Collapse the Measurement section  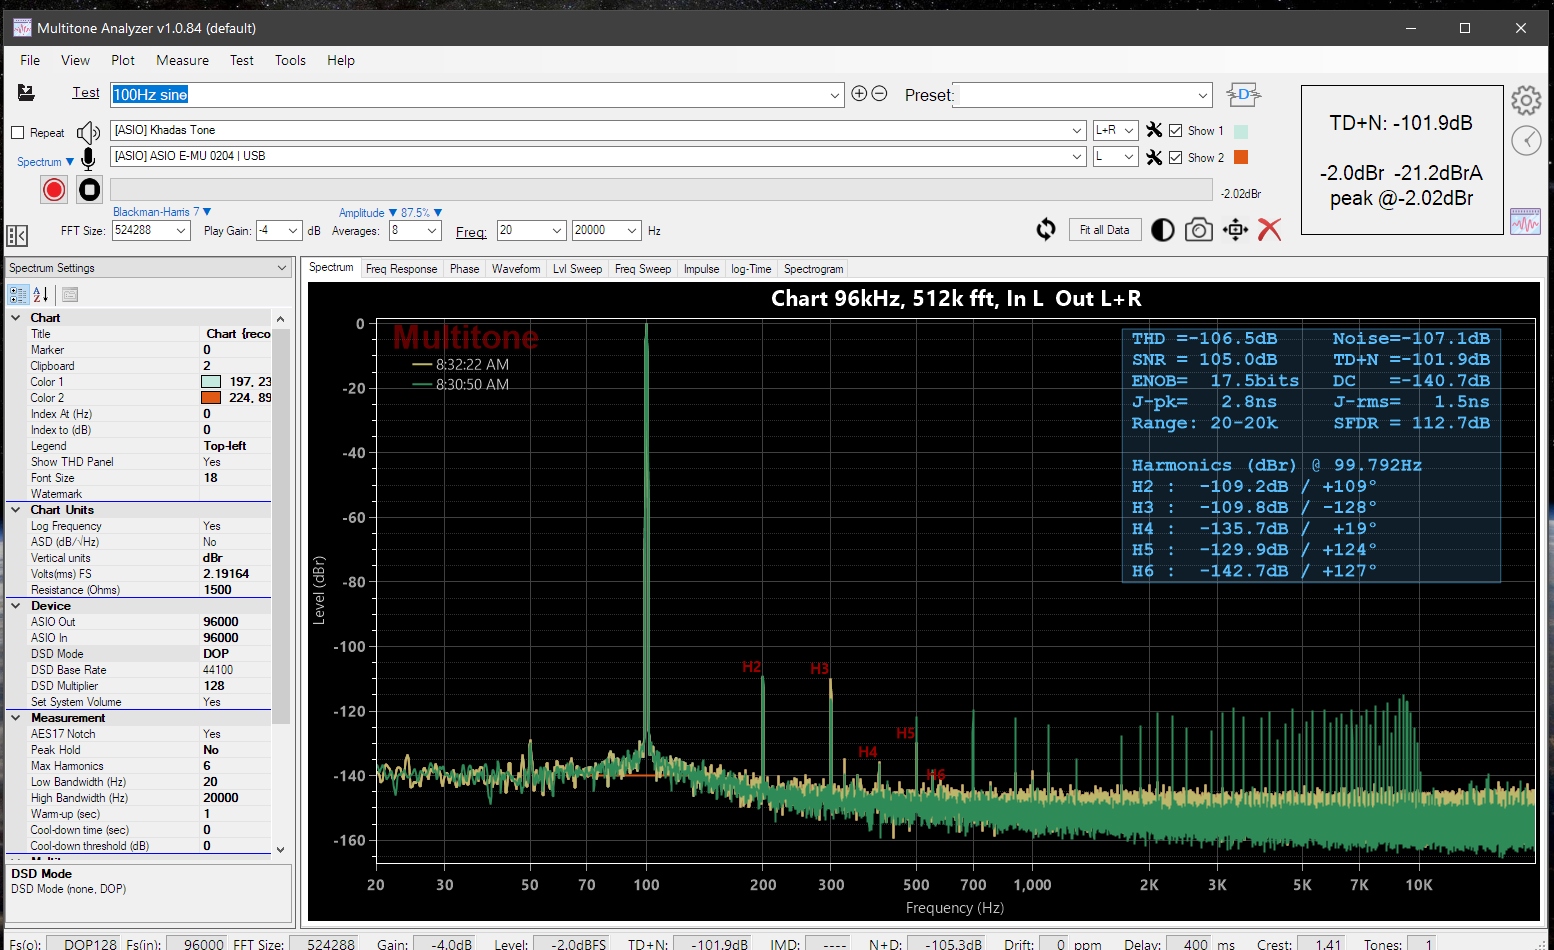click(x=16, y=718)
